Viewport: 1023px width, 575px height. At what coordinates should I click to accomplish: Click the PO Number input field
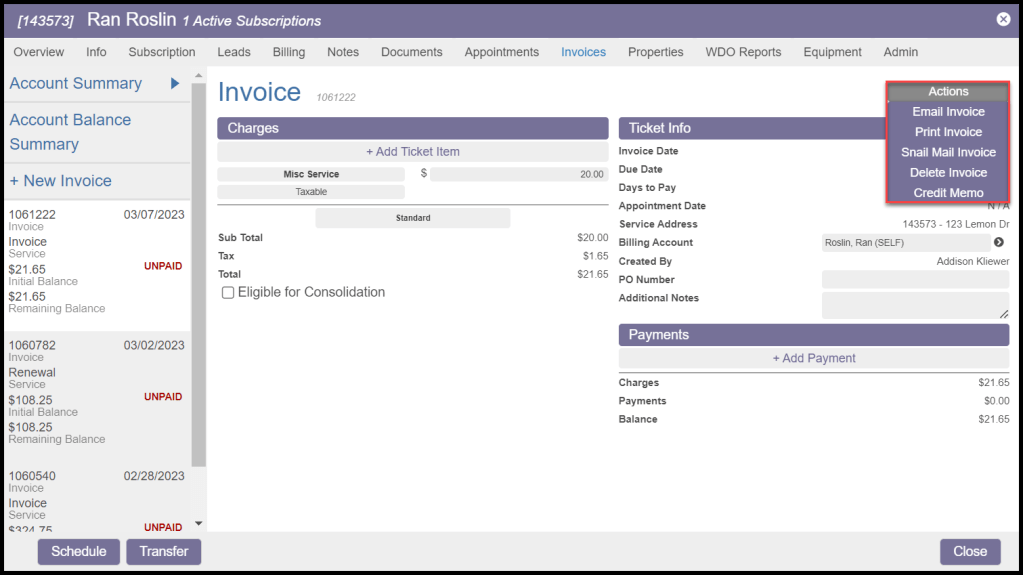[x=914, y=280]
